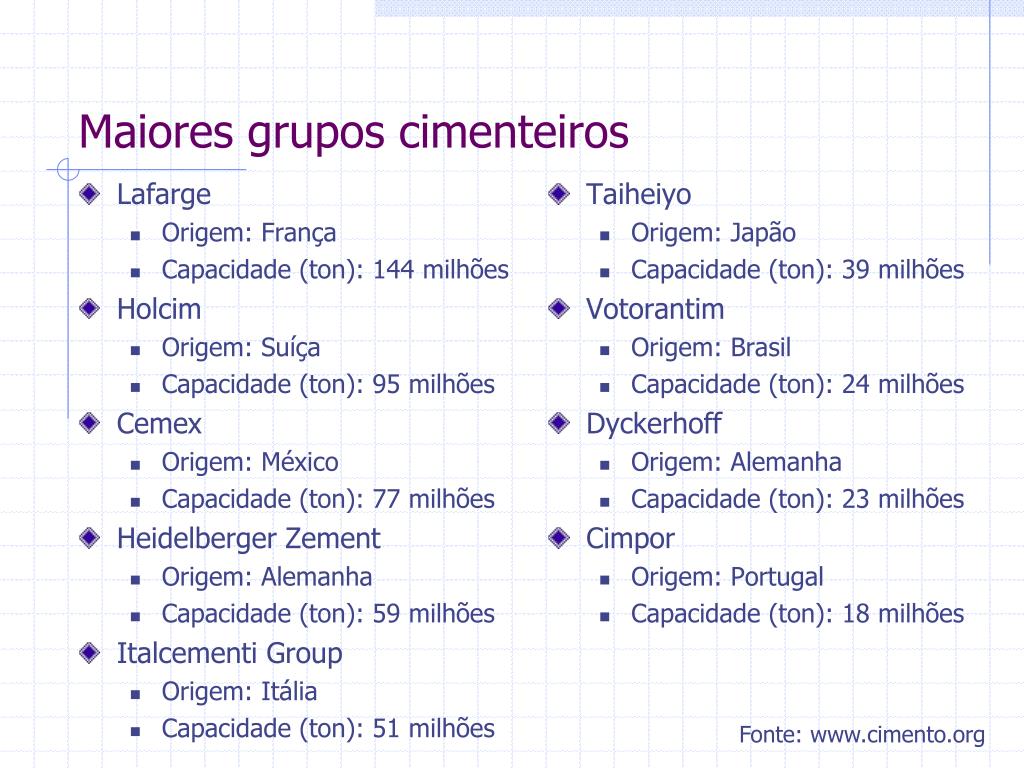Image resolution: width=1024 pixels, height=768 pixels.
Task: Click 'Origem: Itália' line
Action: tap(239, 692)
